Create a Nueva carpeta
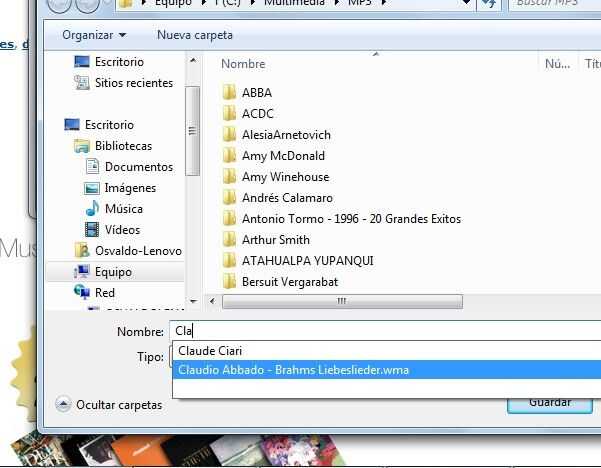This screenshot has height=468, width=601. pos(195,35)
